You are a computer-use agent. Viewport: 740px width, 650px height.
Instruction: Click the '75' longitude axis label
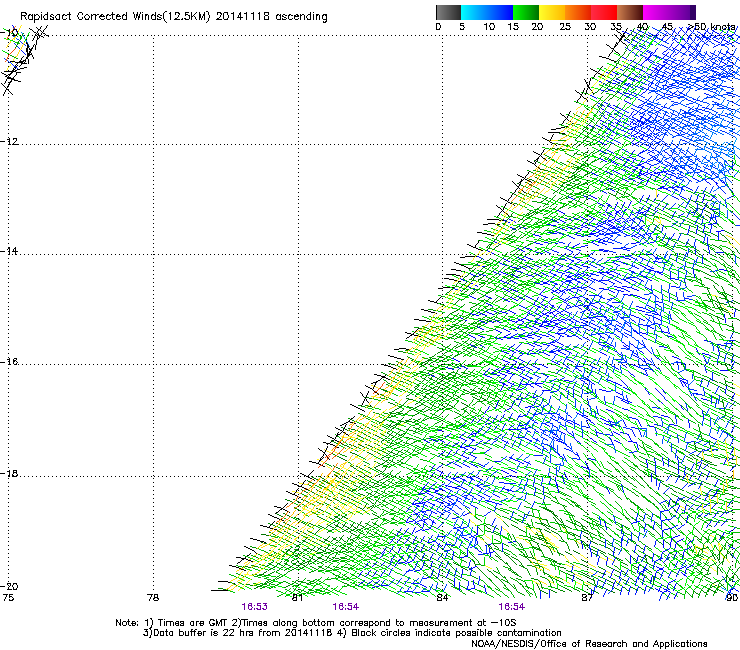[8, 598]
